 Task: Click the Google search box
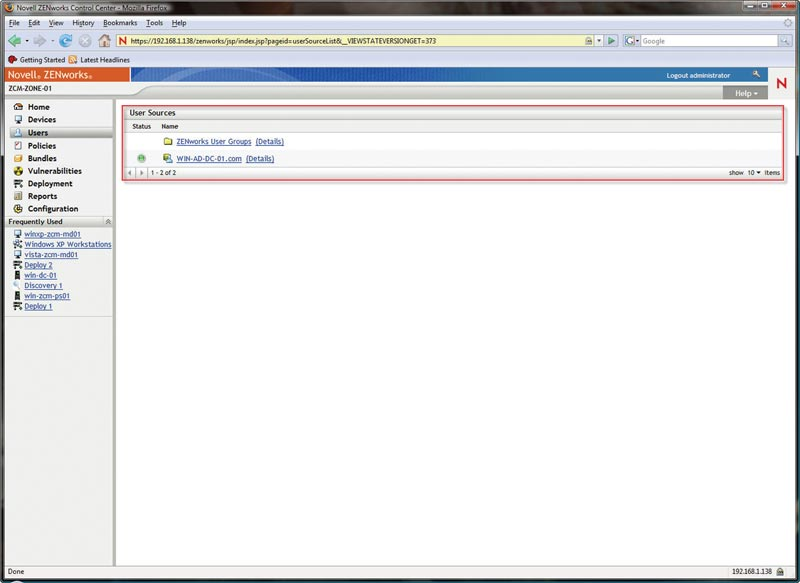709,41
